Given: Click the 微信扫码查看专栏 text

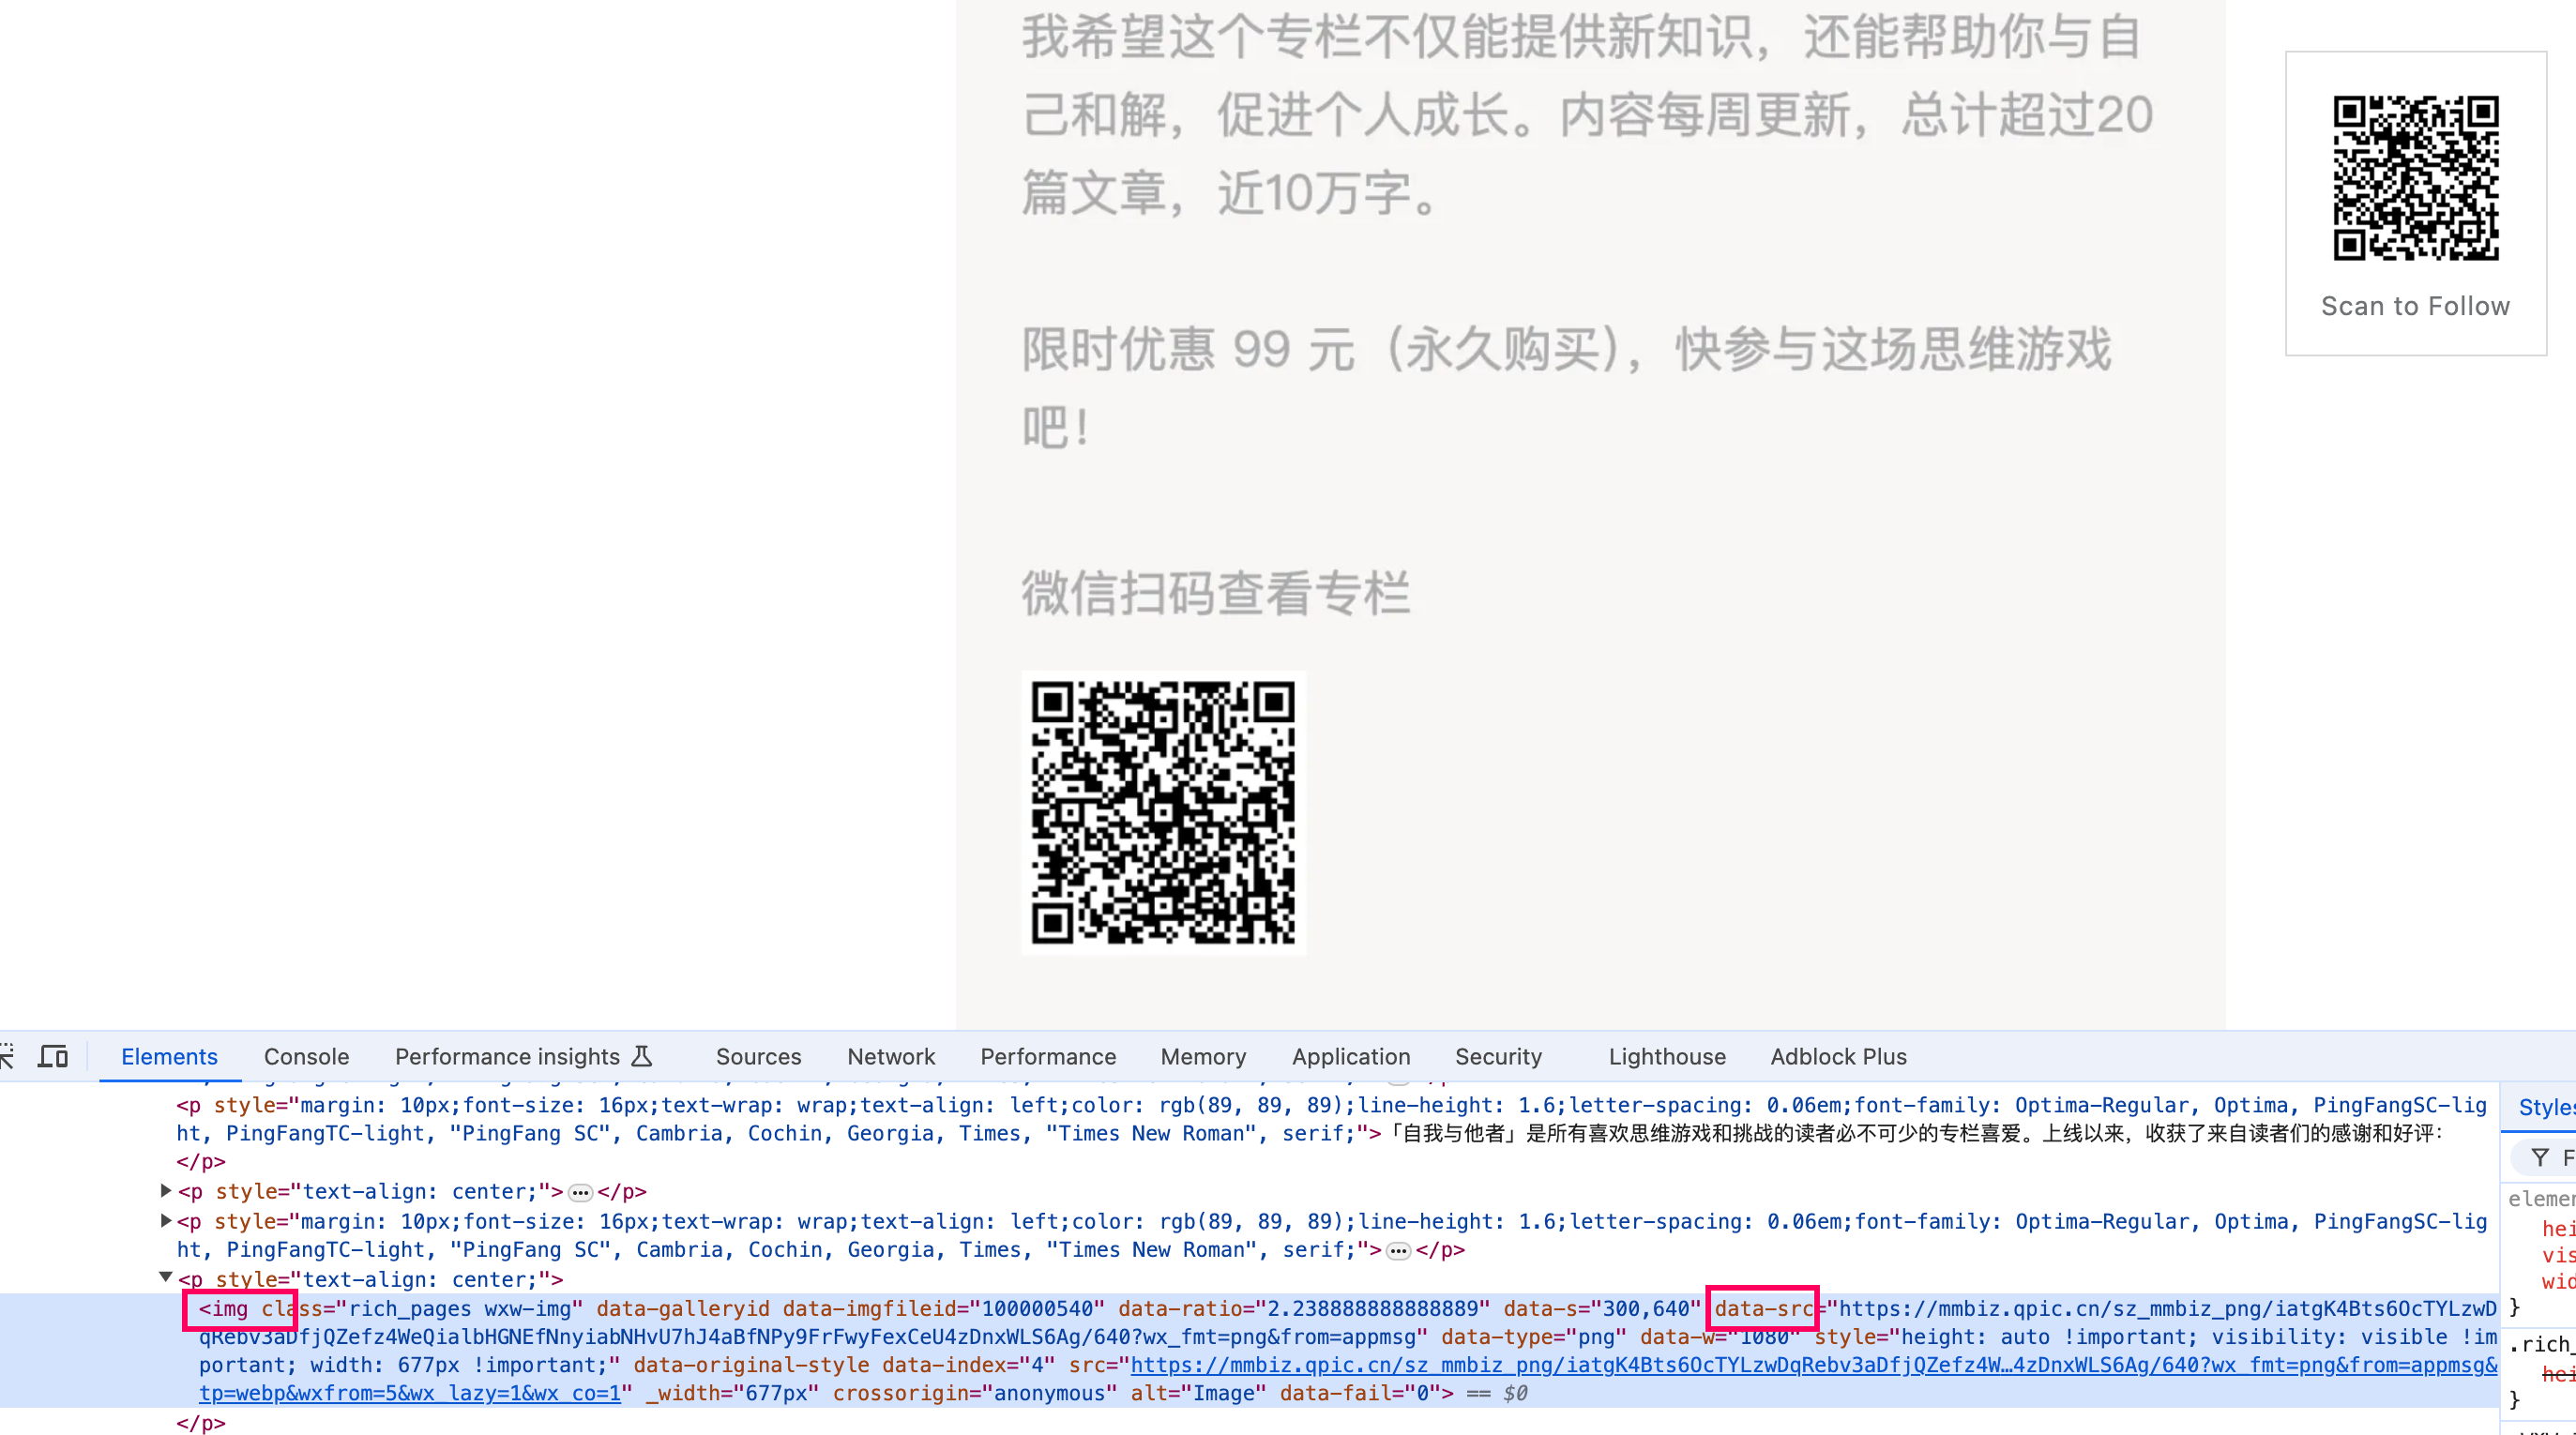Looking at the screenshot, I should (x=1216, y=593).
